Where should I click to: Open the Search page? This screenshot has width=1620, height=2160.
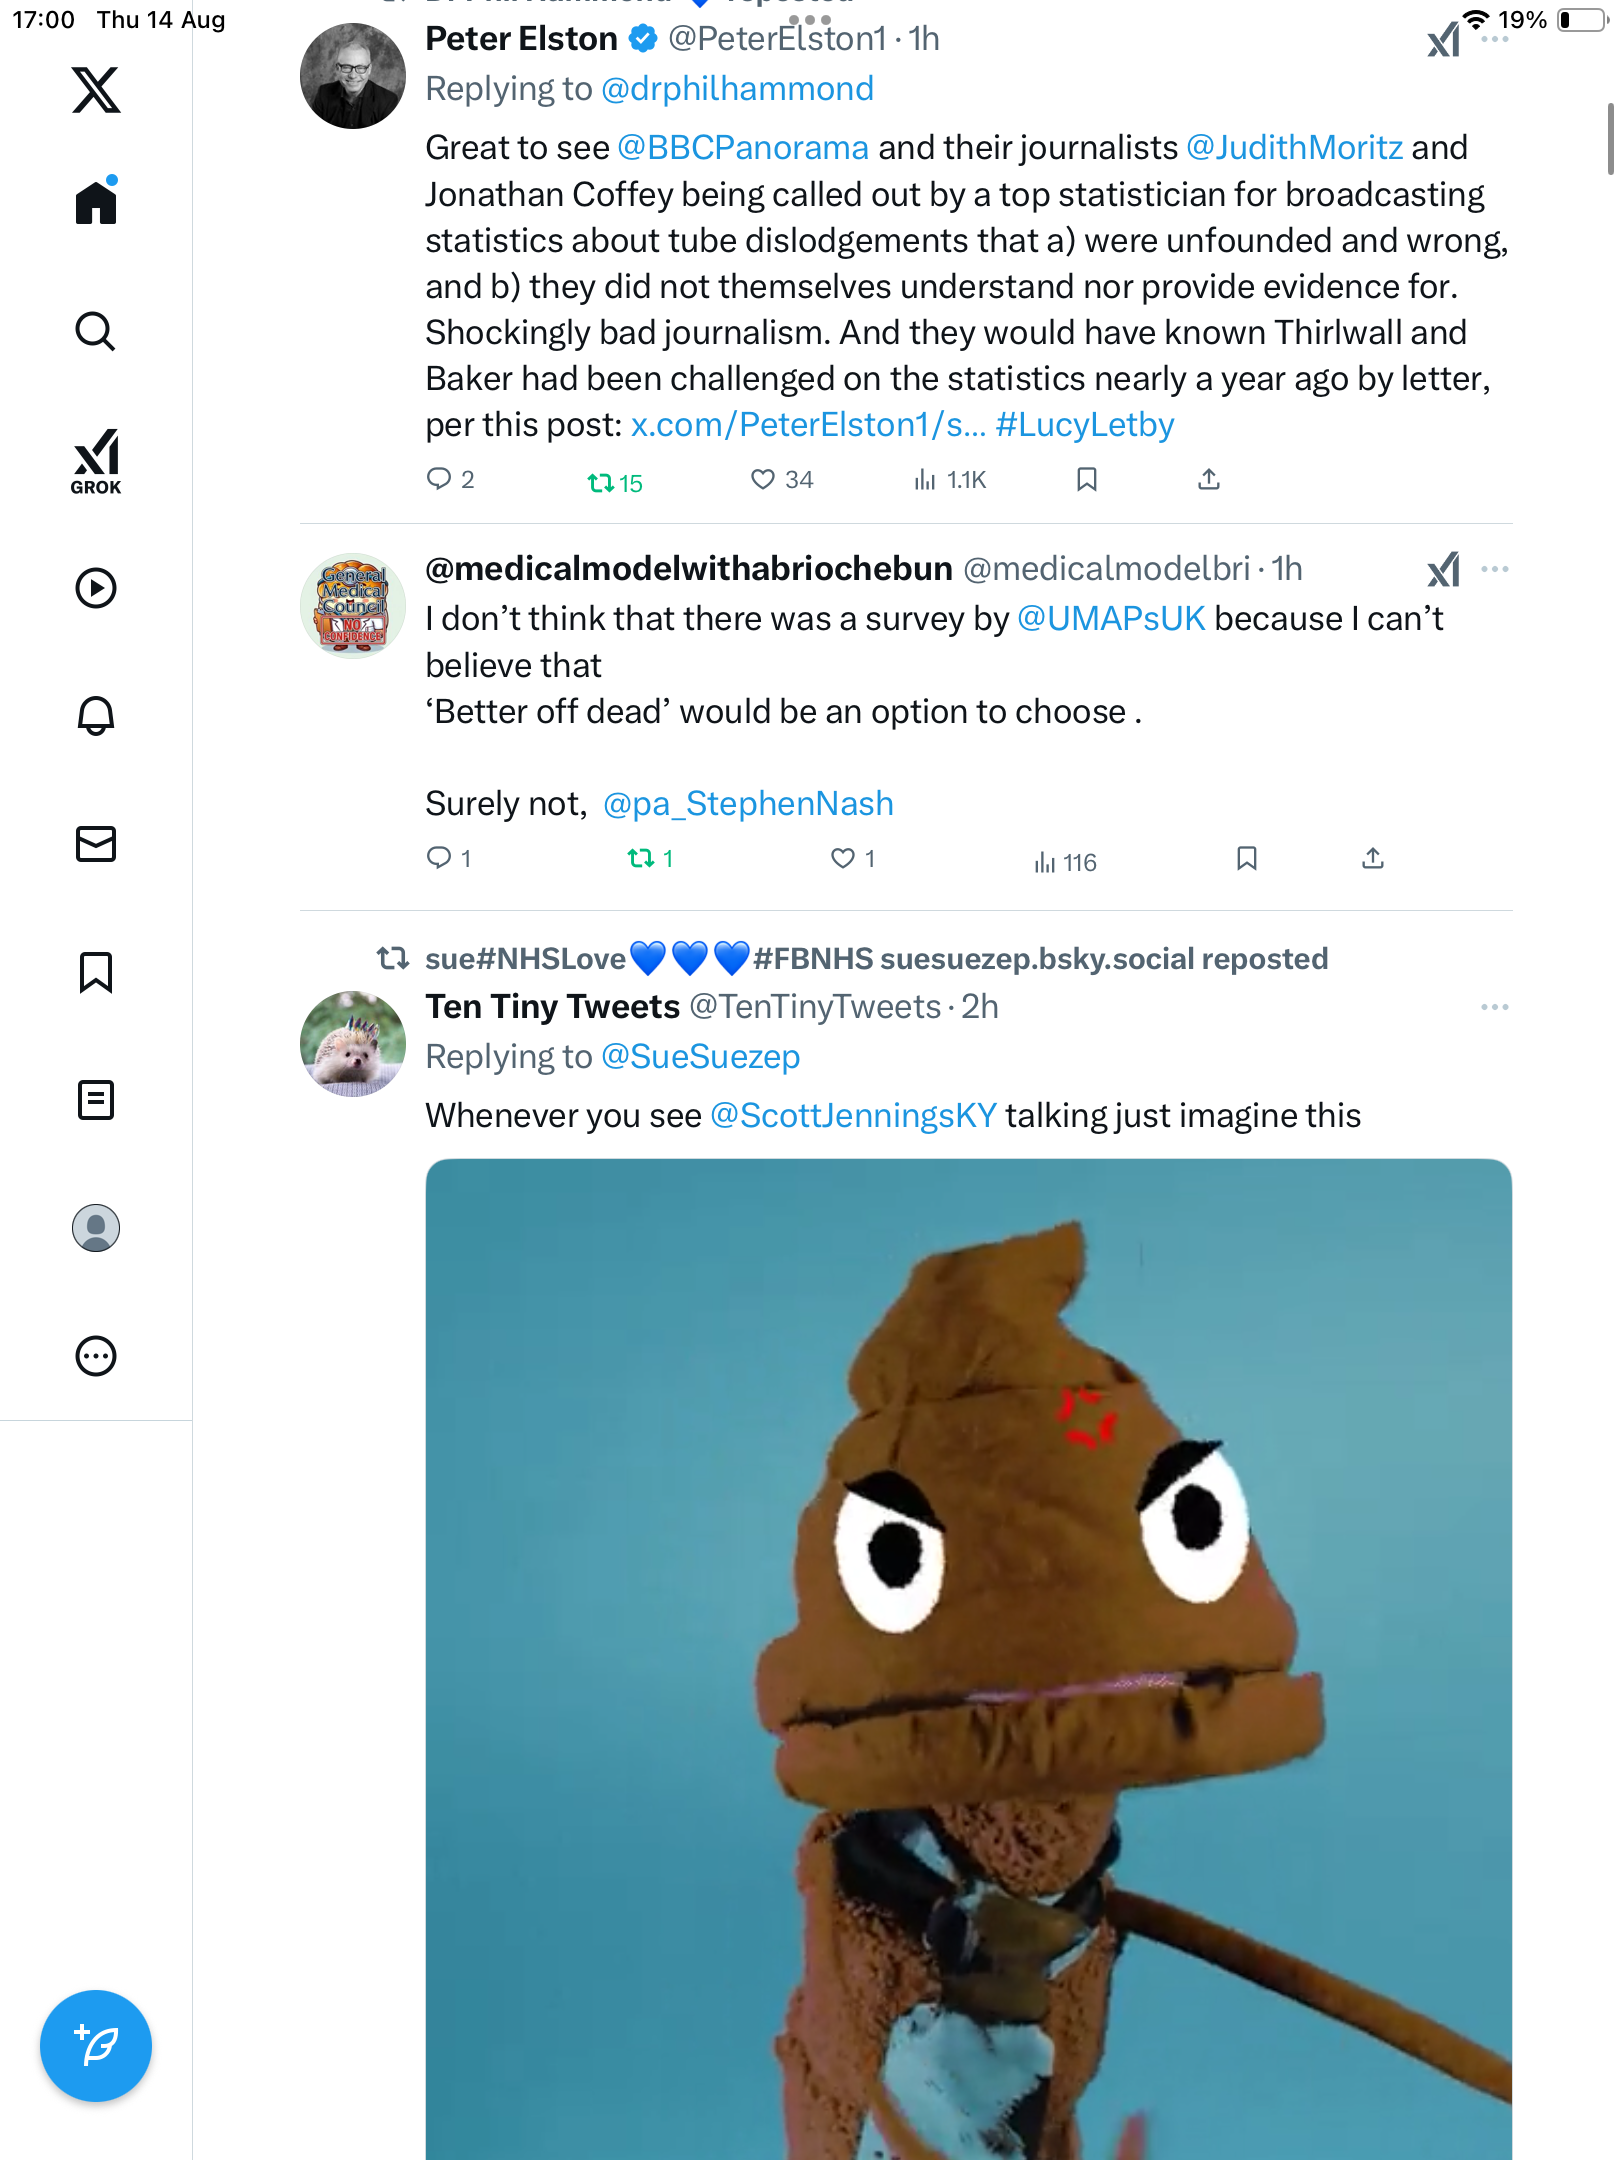(x=96, y=331)
